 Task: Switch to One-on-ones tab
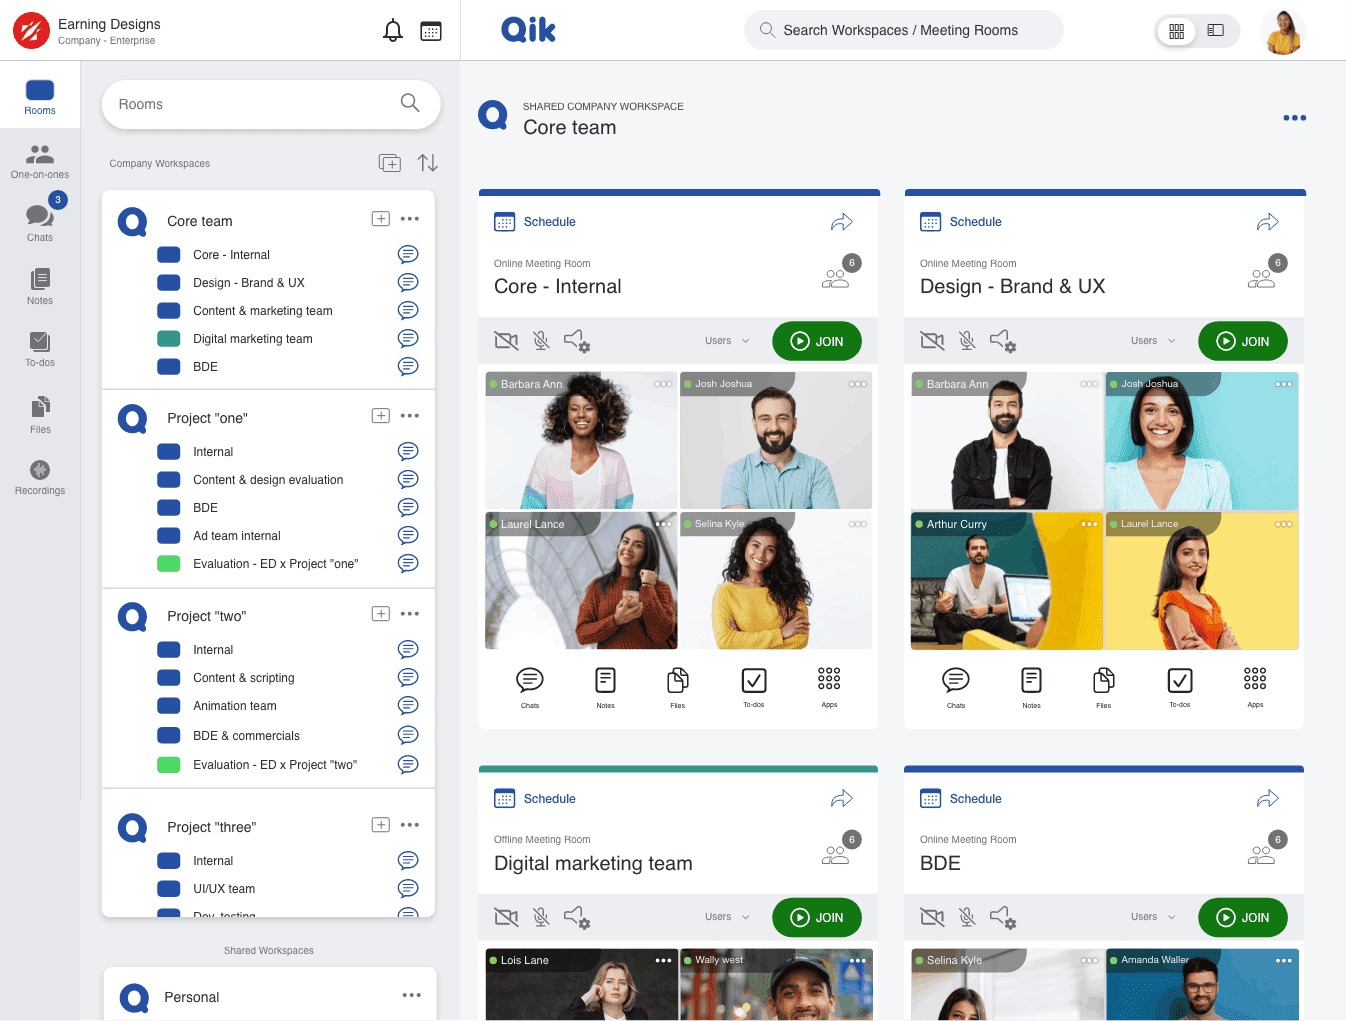40,160
